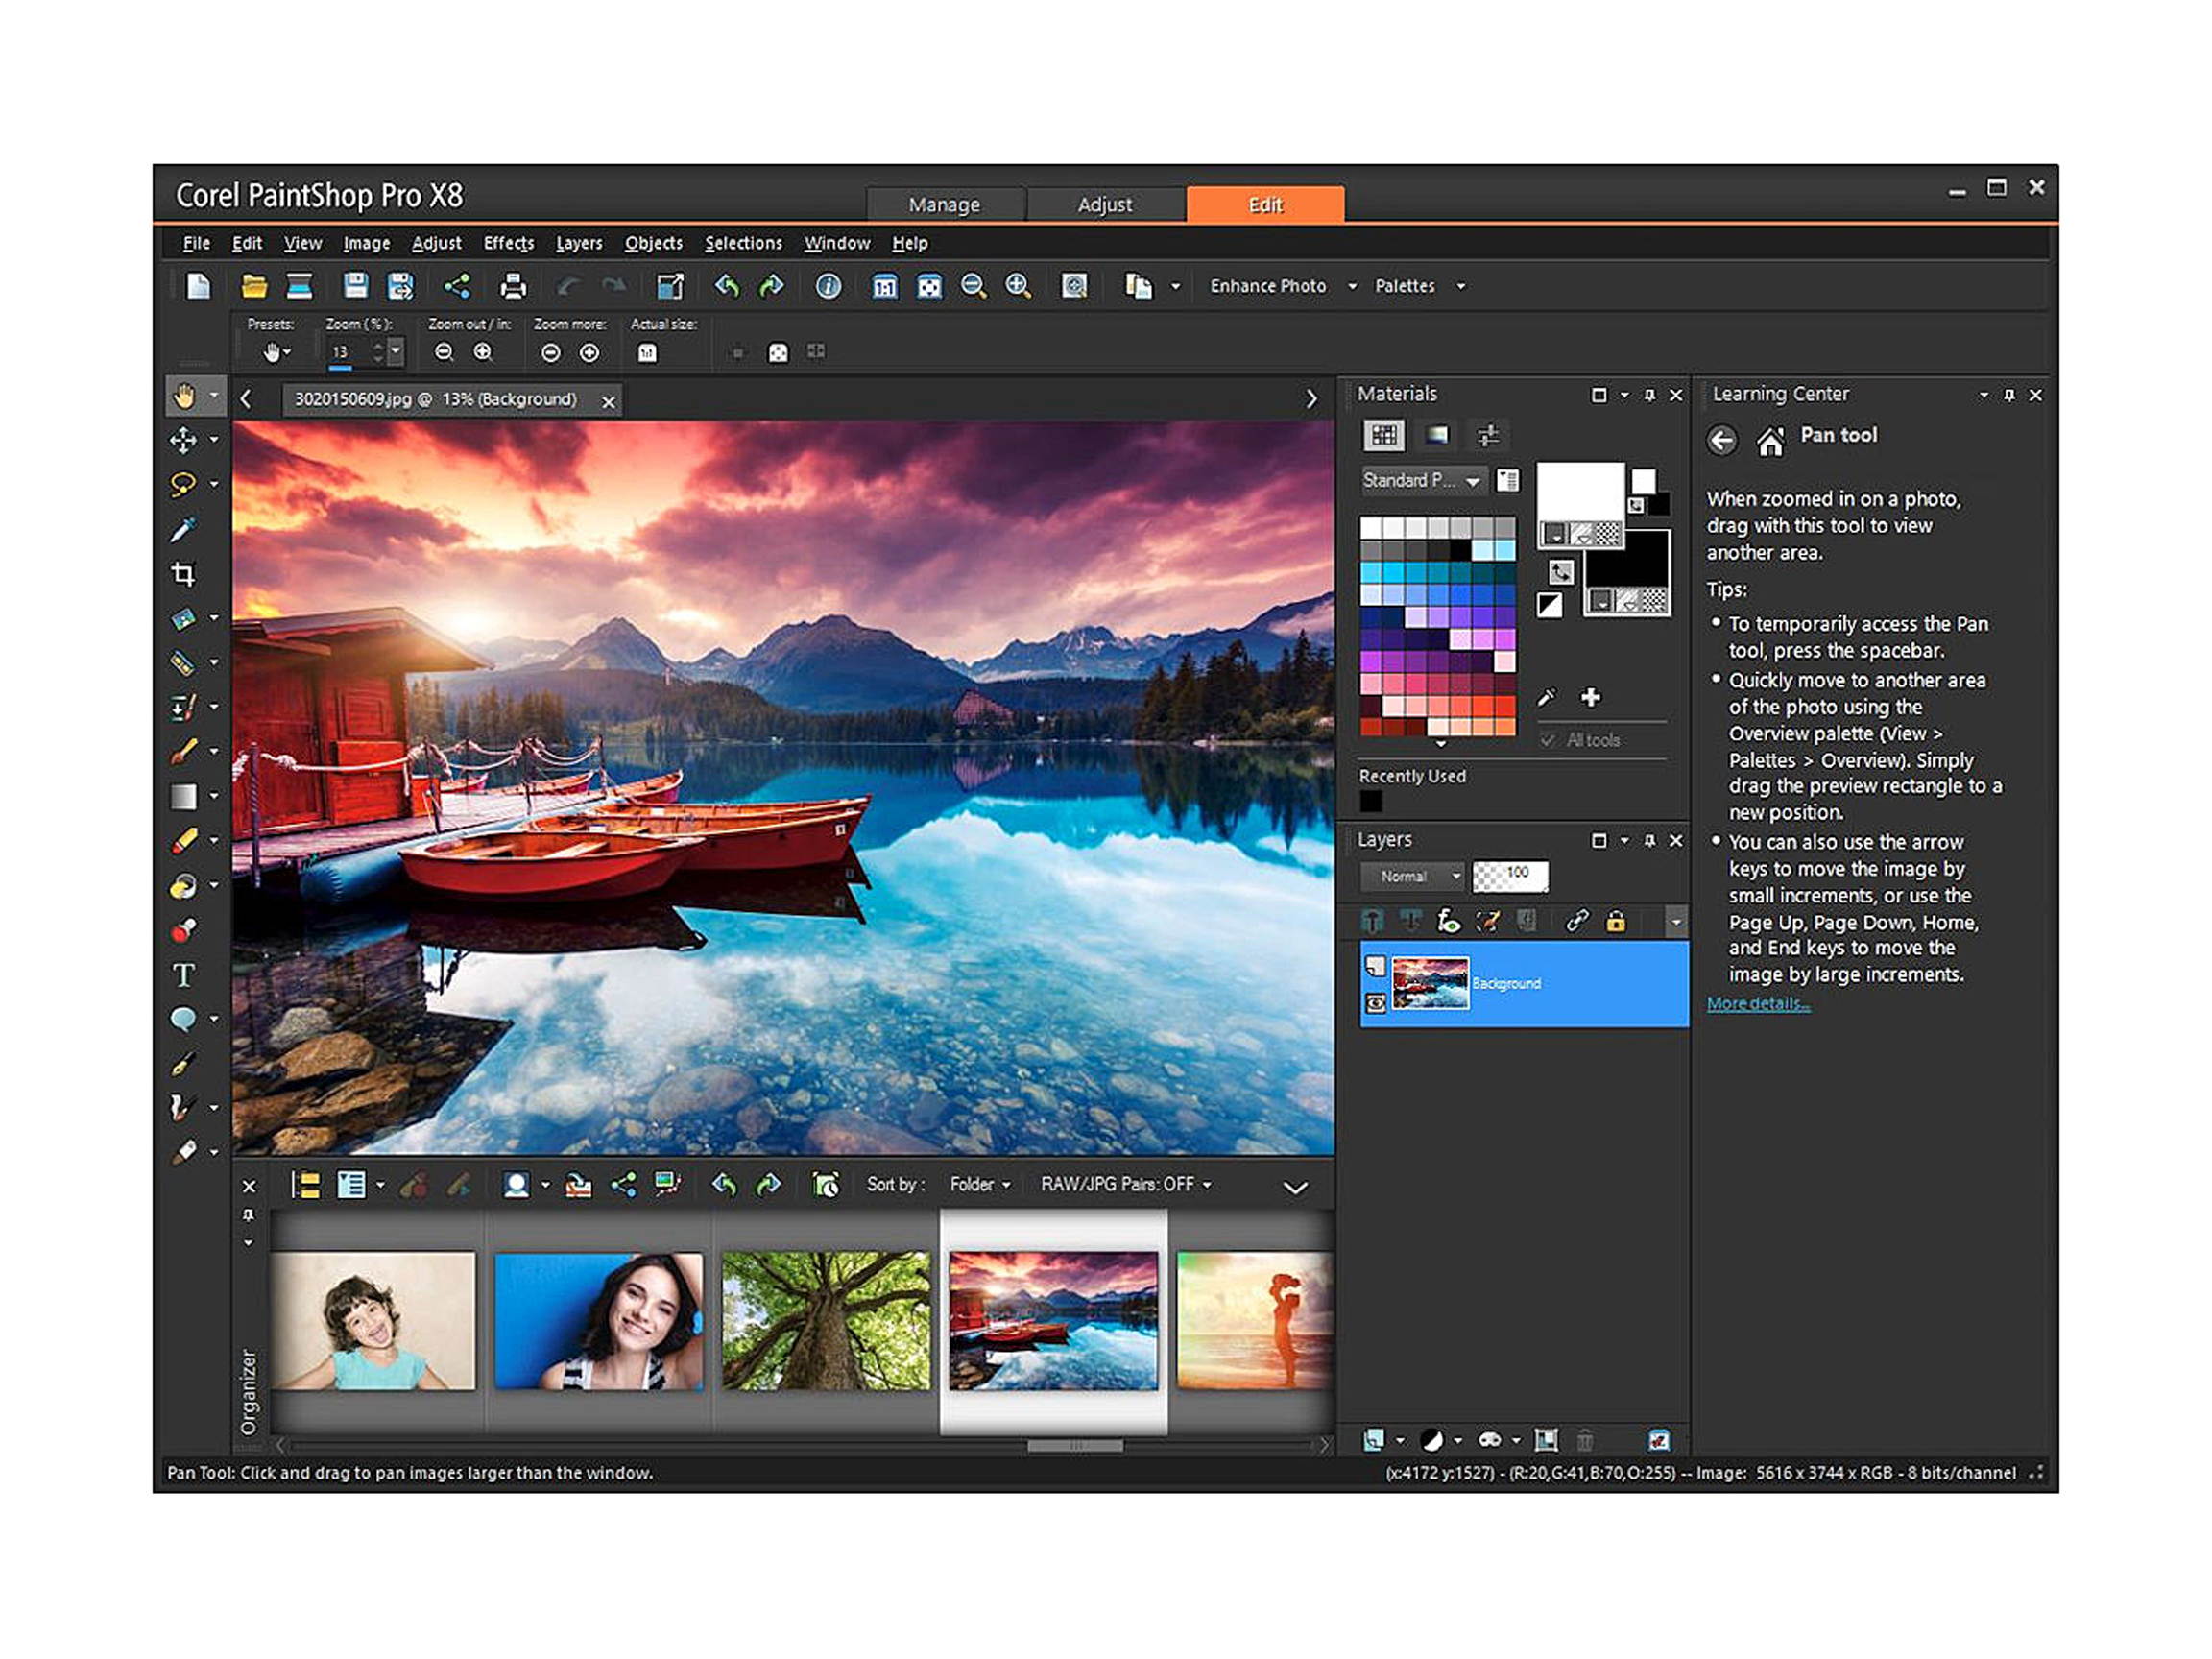Click the Home button in Learning Center
The height and width of the screenshot is (1659, 2212).
(1771, 441)
